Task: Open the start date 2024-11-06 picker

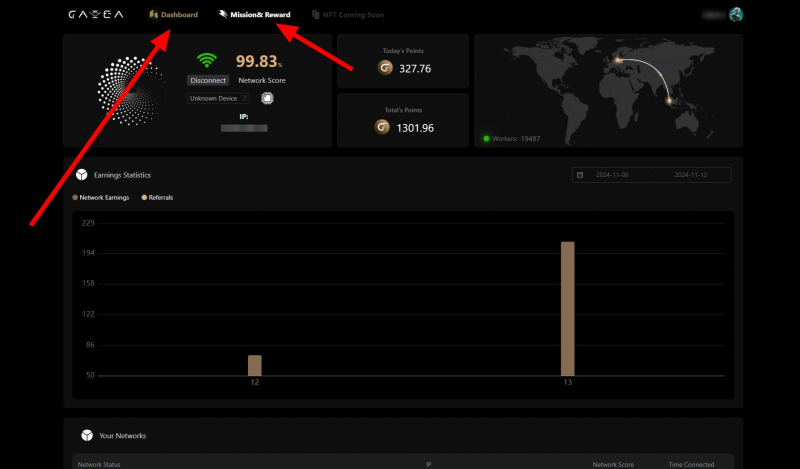Action: 611,175
